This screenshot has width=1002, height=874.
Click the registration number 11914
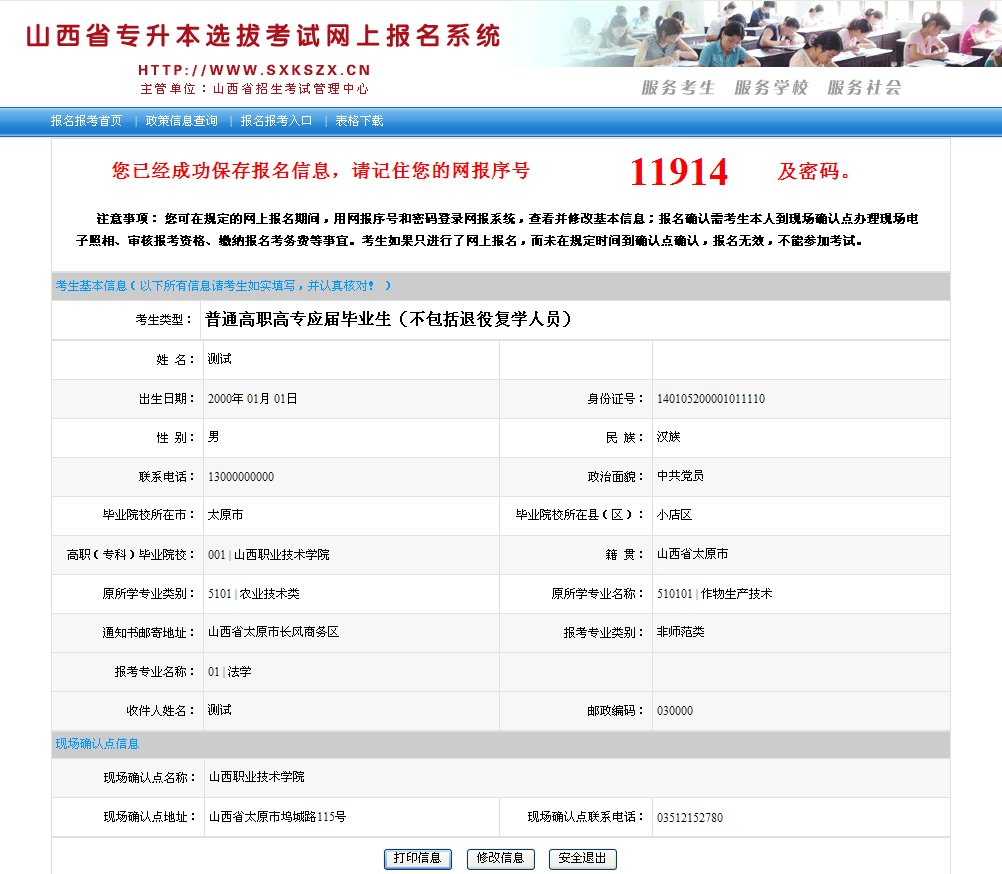point(679,172)
